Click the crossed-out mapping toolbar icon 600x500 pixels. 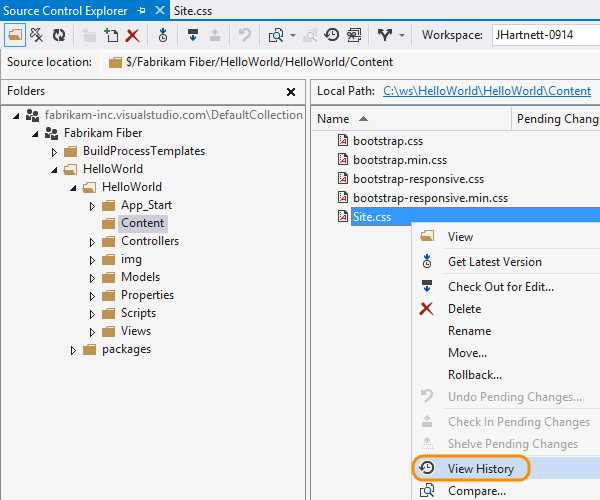coord(37,35)
